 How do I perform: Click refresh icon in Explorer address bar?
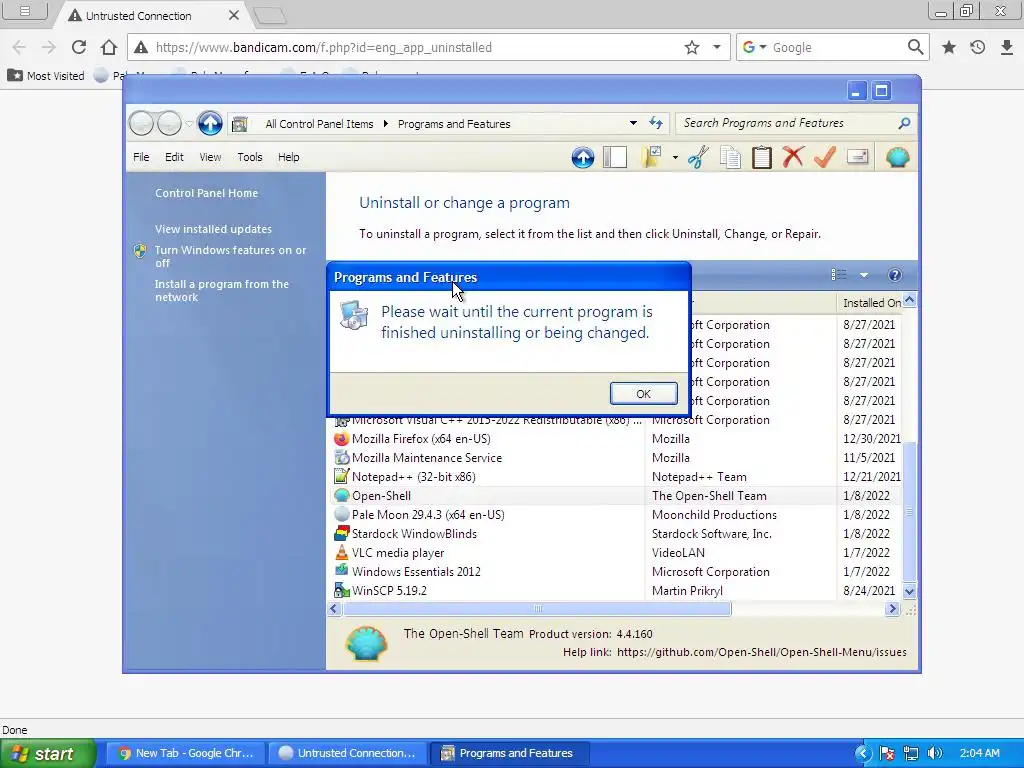pyautogui.click(x=656, y=123)
